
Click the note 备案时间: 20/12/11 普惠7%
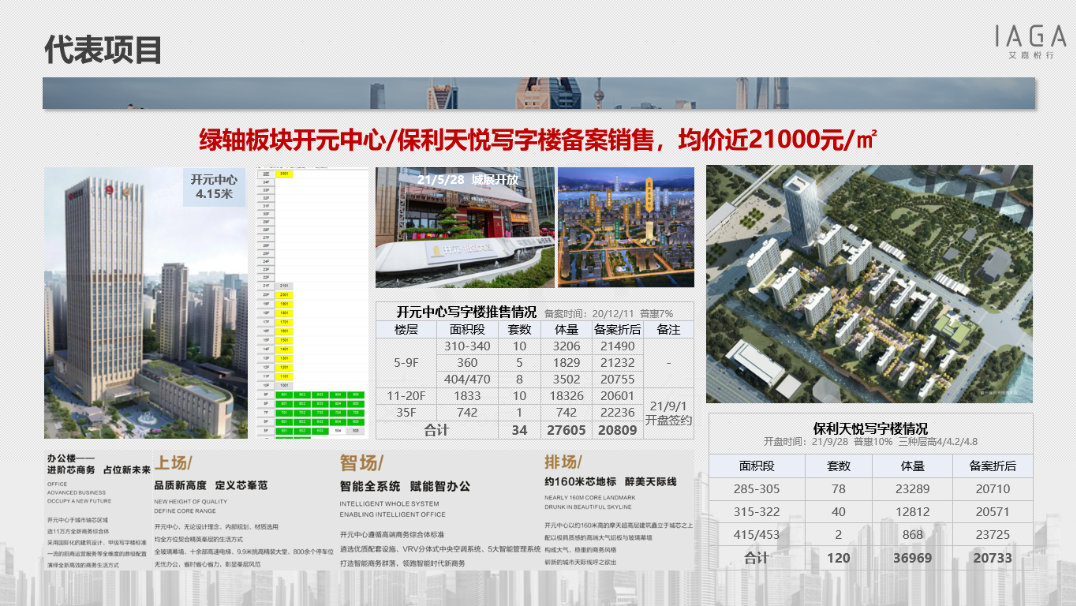point(609,314)
